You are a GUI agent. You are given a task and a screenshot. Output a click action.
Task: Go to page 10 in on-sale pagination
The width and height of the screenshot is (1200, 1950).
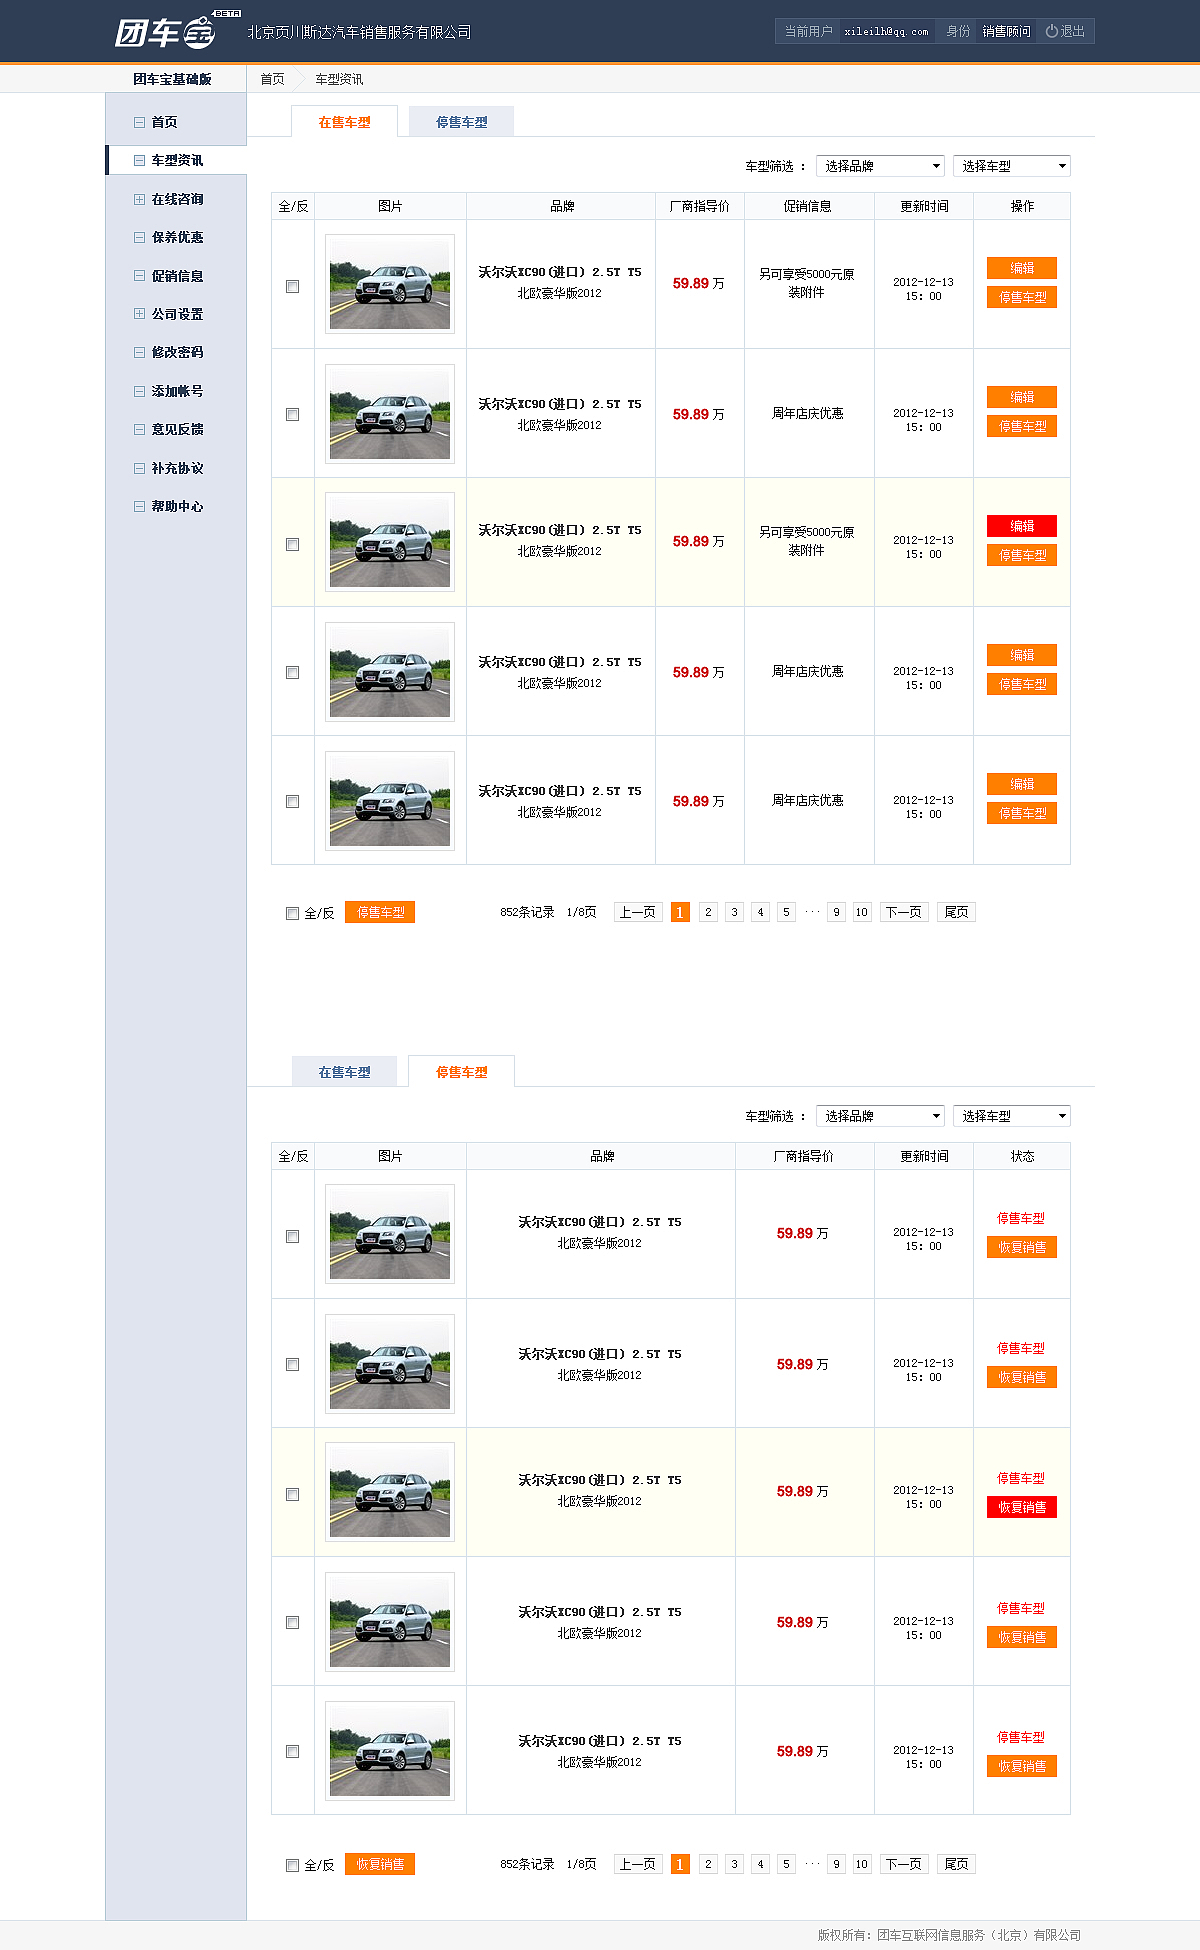(861, 912)
